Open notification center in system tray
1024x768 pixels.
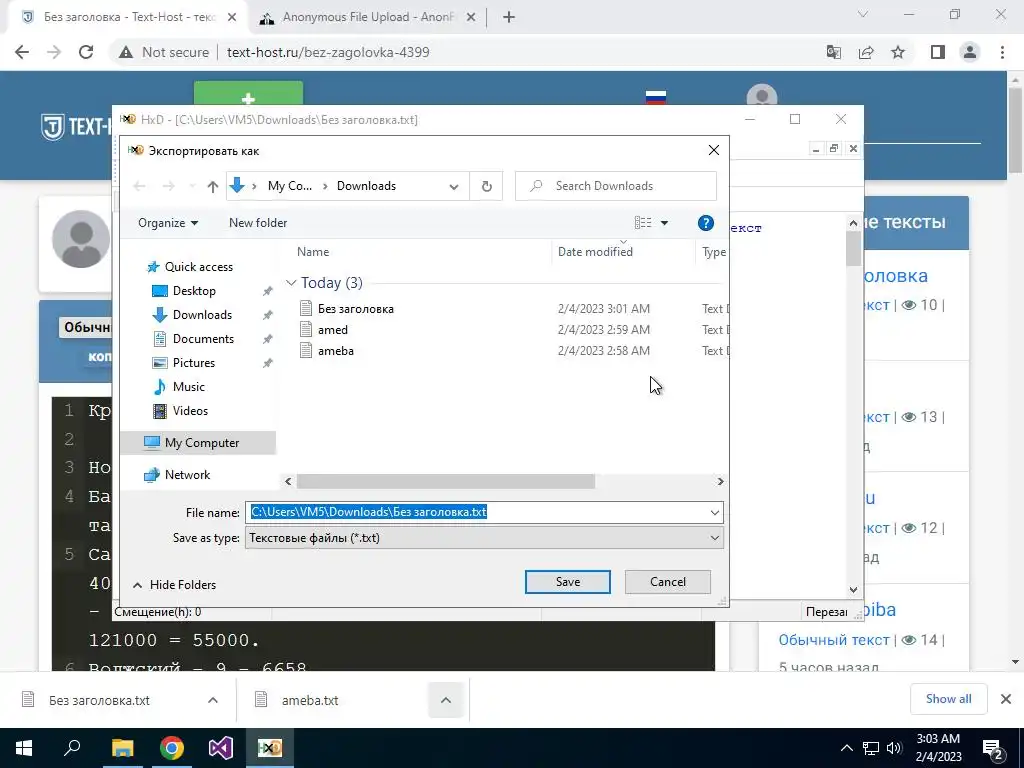pyautogui.click(x=992, y=748)
